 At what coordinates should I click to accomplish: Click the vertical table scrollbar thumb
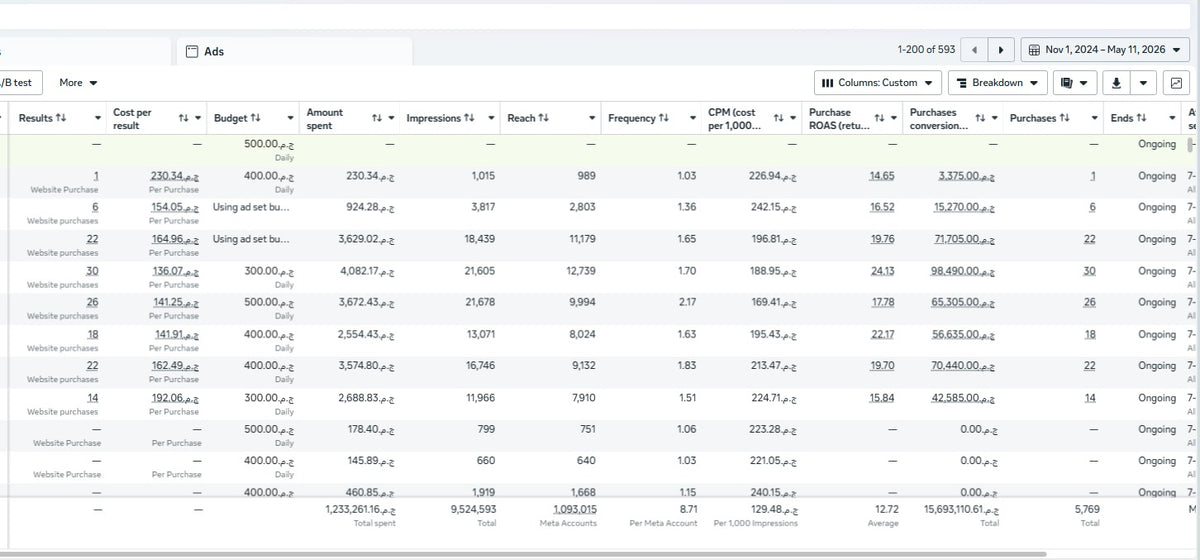pos(1190,145)
